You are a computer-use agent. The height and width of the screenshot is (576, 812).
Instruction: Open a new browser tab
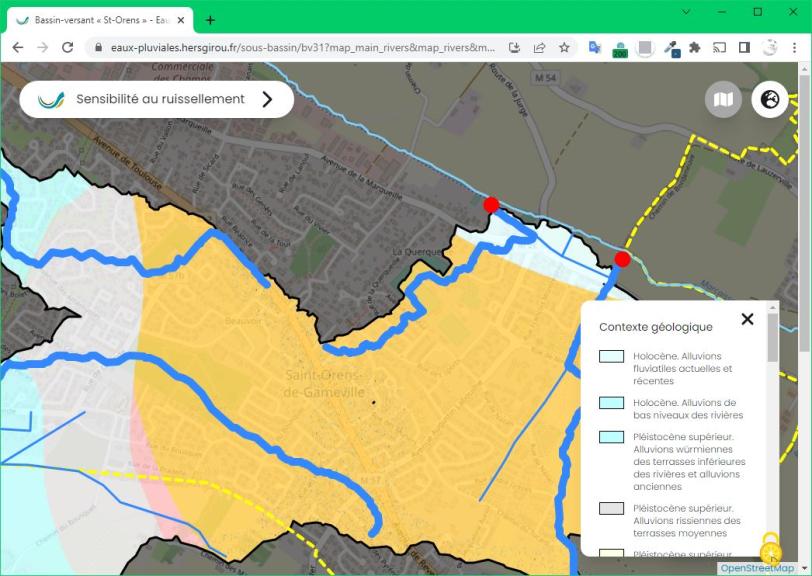click(210, 20)
